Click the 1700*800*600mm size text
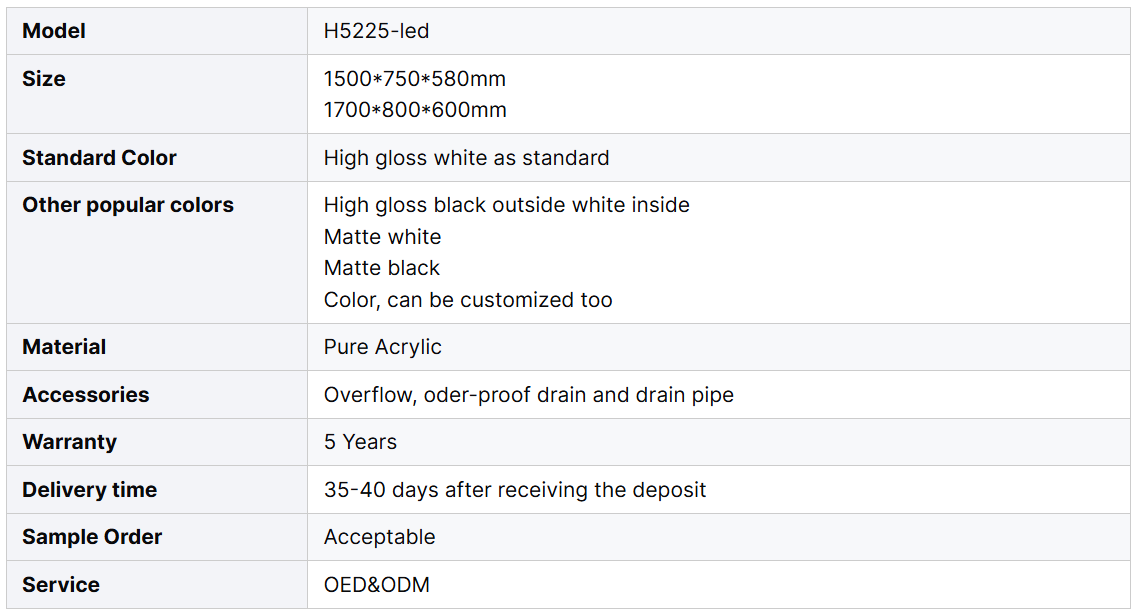 tap(415, 110)
